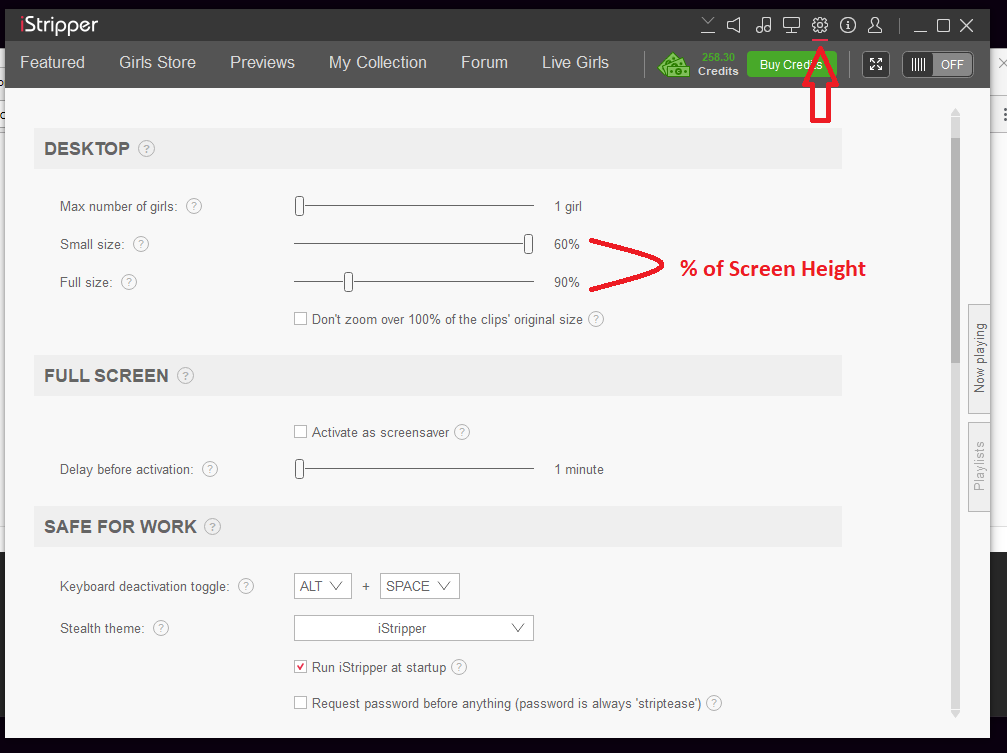The image size is (1007, 753).
Task: Enable Don't zoom over 100% checkbox
Action: pyautogui.click(x=300, y=319)
